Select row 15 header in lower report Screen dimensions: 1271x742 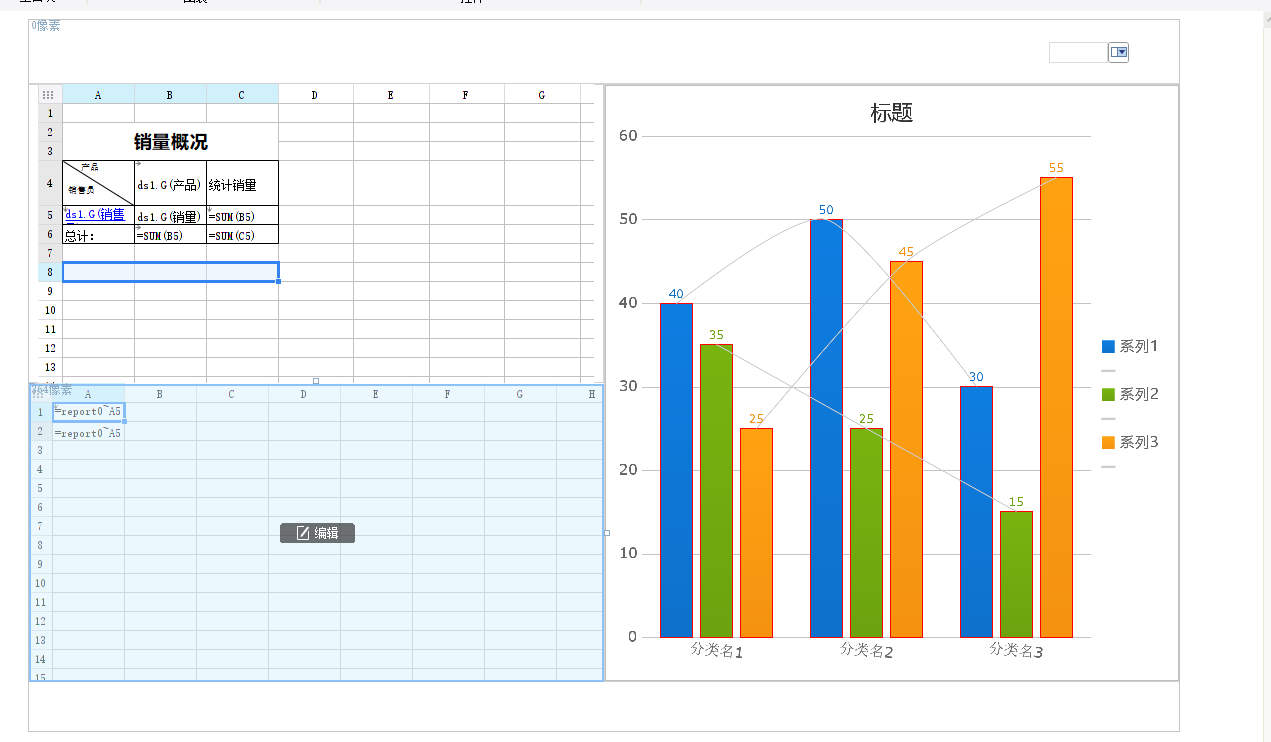point(40,677)
